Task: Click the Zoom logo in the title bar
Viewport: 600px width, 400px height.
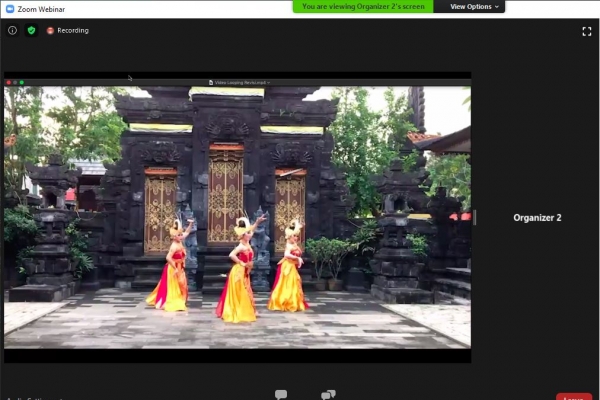Action: point(9,7)
